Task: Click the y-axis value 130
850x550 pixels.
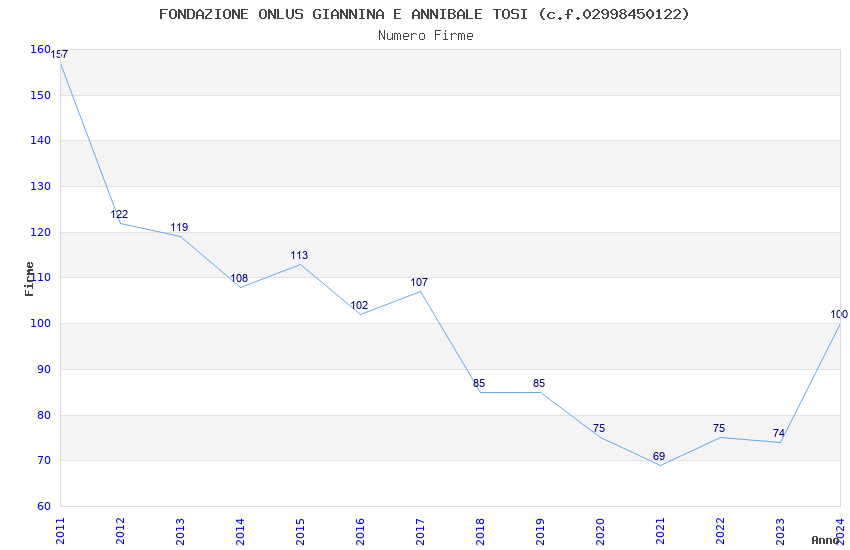Action: (41, 186)
